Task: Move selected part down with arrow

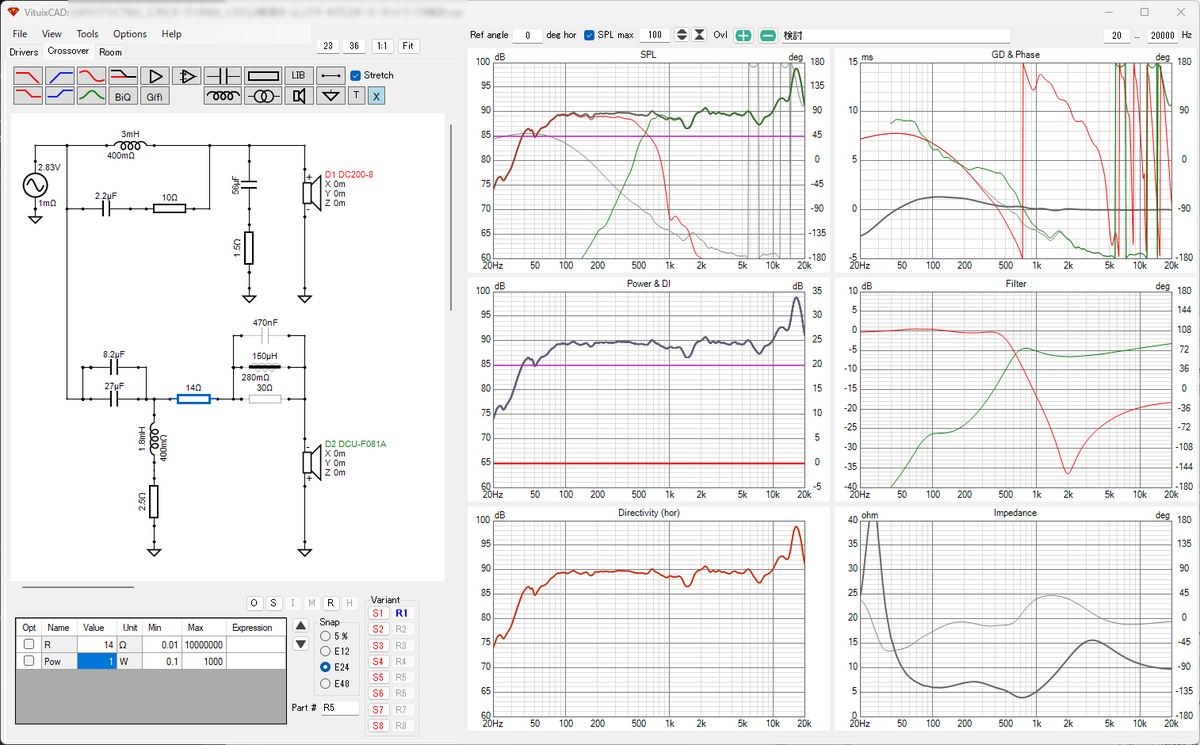Action: pyautogui.click(x=300, y=643)
